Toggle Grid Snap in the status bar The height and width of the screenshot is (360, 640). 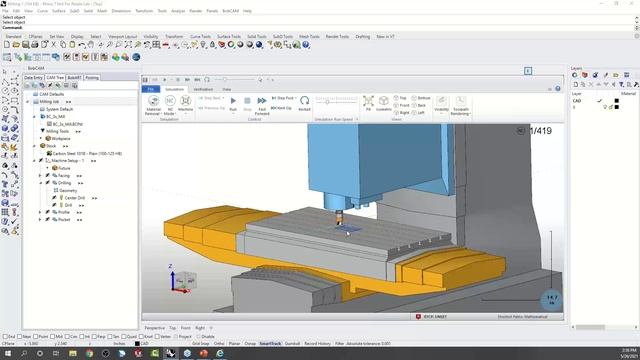pos(200,344)
